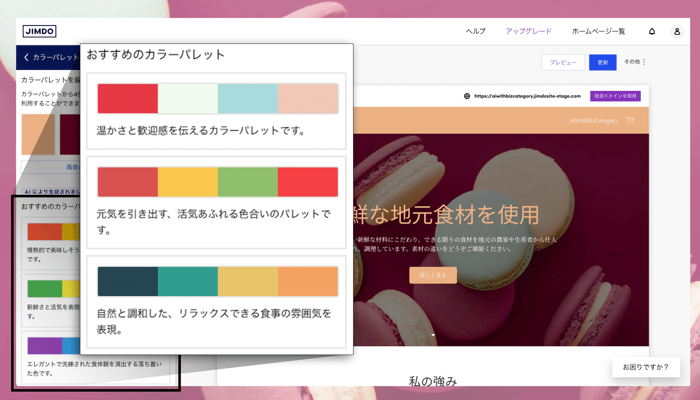Open the お困りですか? help widget
Image resolution: width=700 pixels, height=400 pixels.
click(646, 367)
